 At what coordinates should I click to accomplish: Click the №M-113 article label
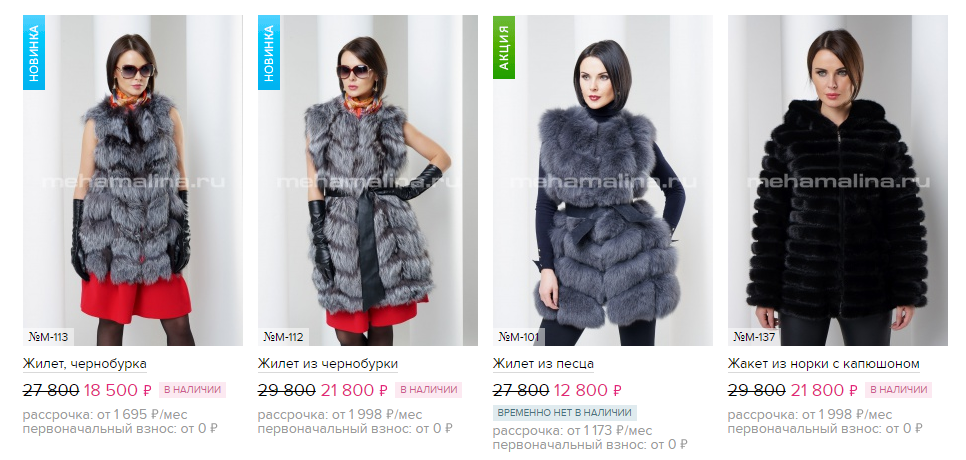click(48, 337)
